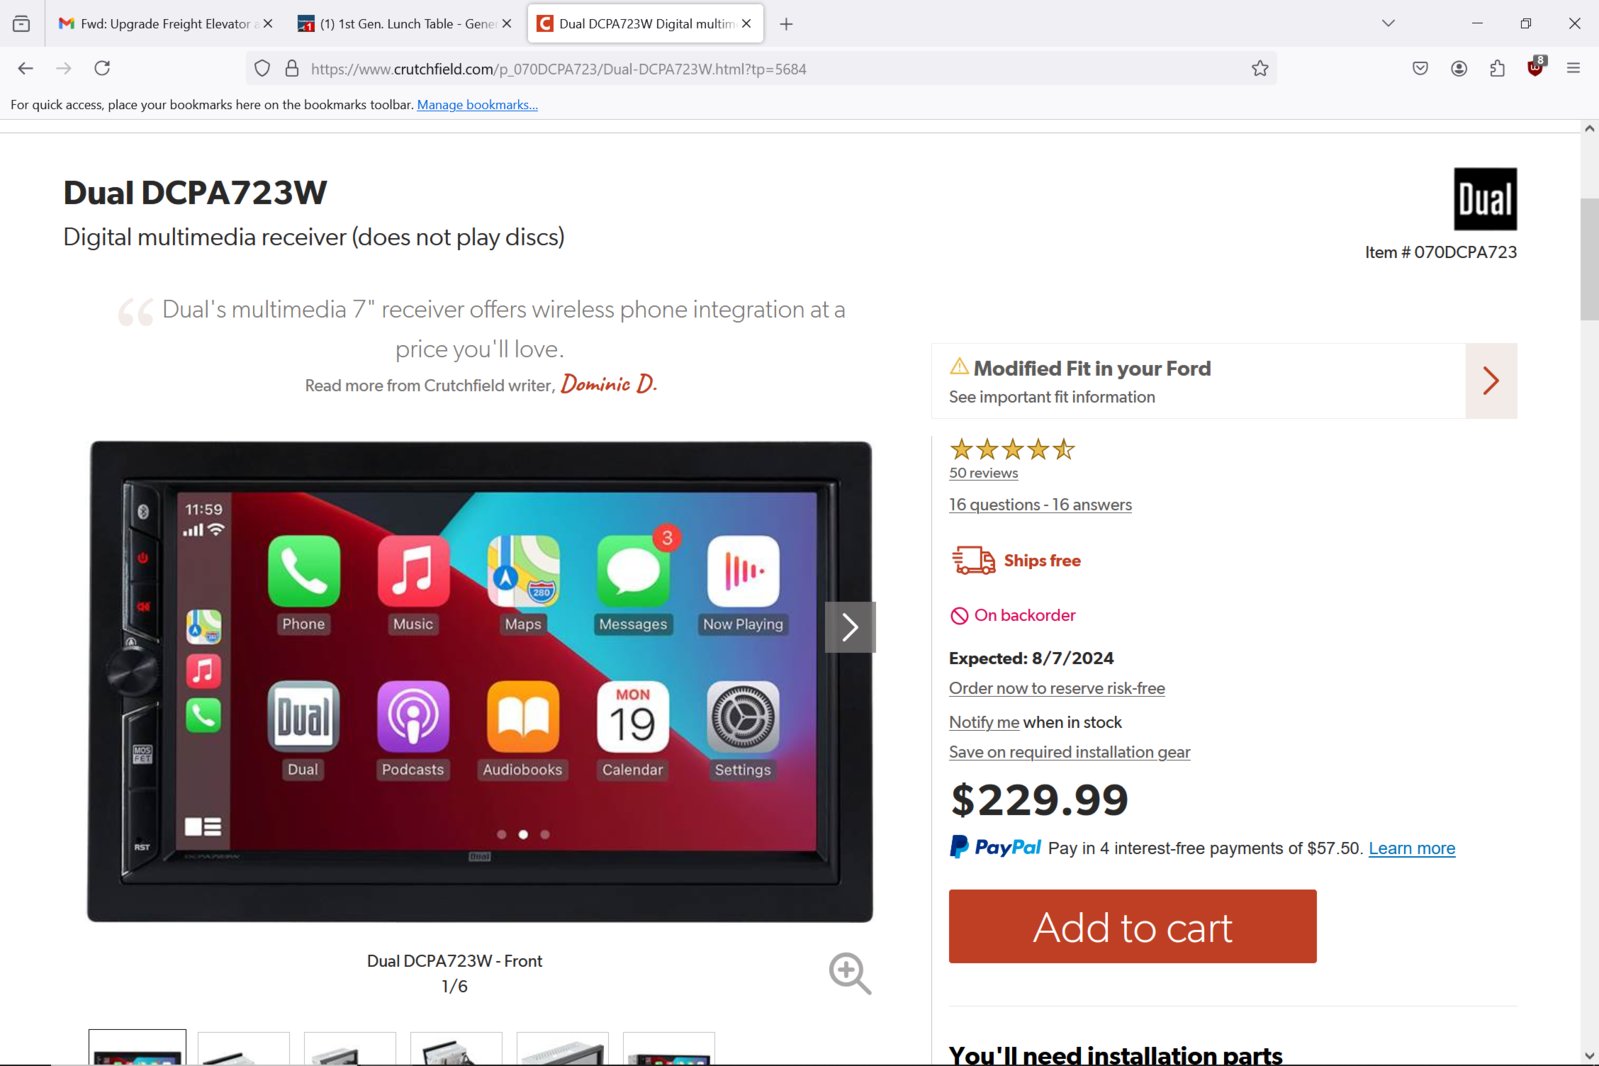Click the uBlock shield extension icon

pos(1536,67)
